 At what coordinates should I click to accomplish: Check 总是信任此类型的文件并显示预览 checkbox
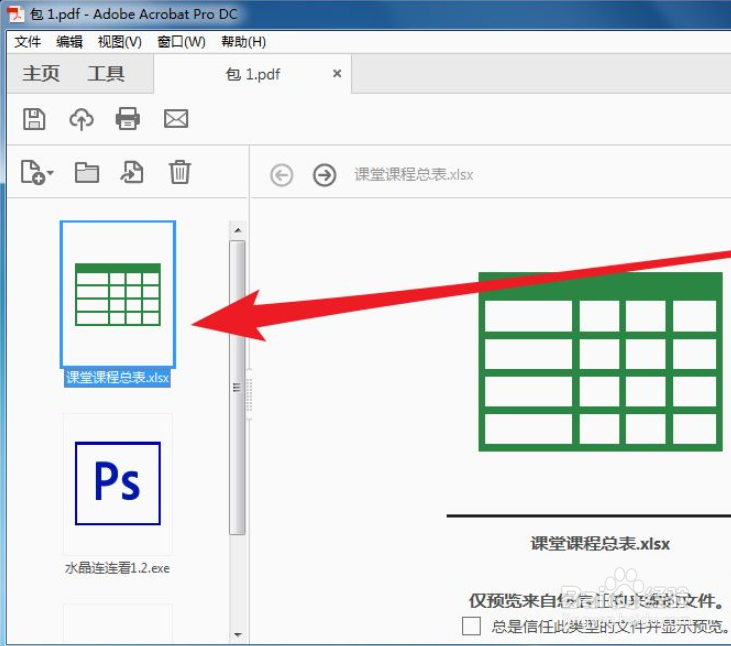pos(471,625)
